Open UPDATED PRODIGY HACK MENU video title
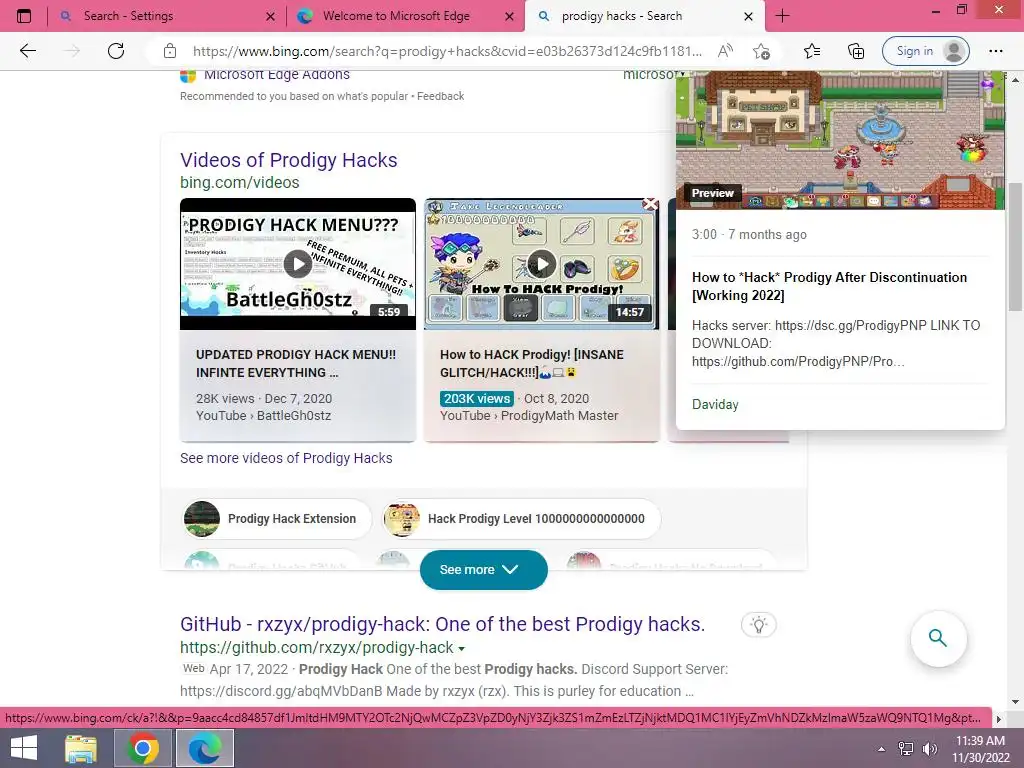This screenshot has height=768, width=1024. (296, 364)
